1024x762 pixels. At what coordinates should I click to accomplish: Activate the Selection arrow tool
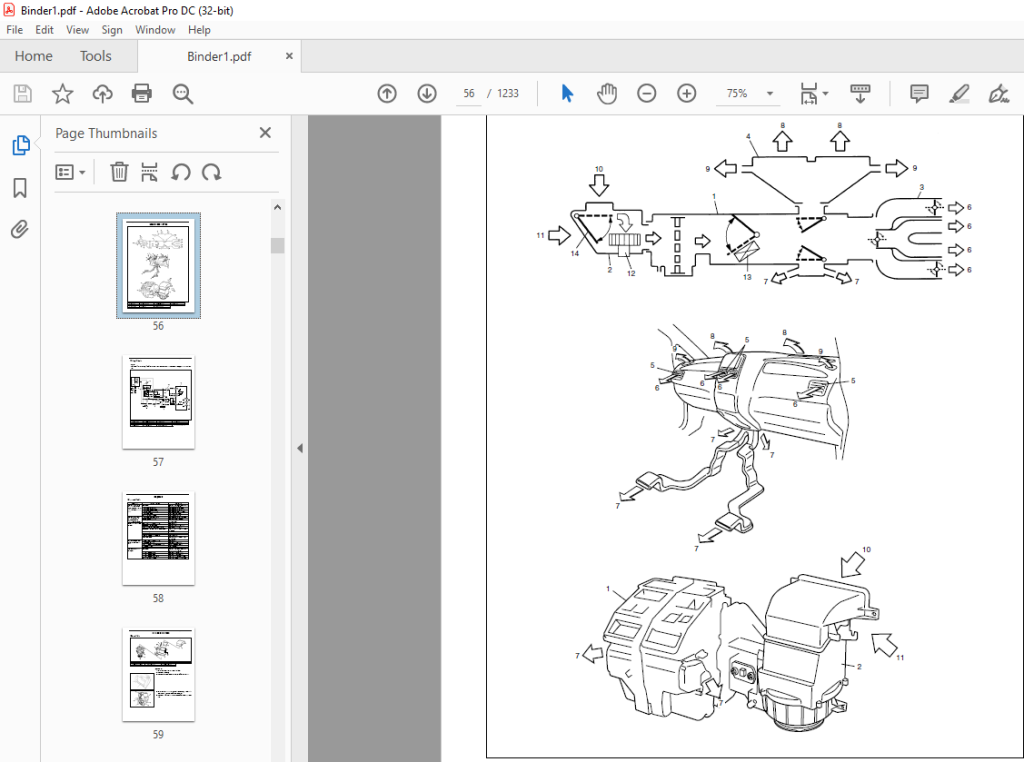567,93
